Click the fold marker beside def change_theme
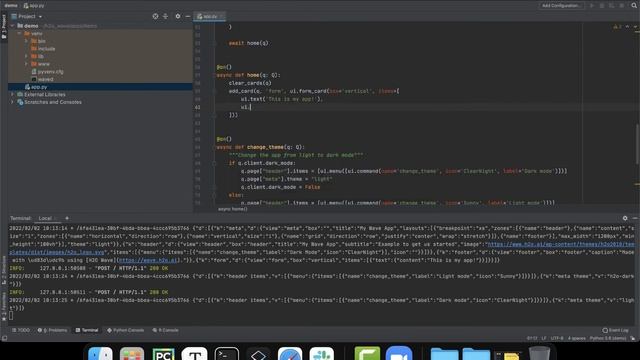The height and width of the screenshot is (360, 640). 214,147
